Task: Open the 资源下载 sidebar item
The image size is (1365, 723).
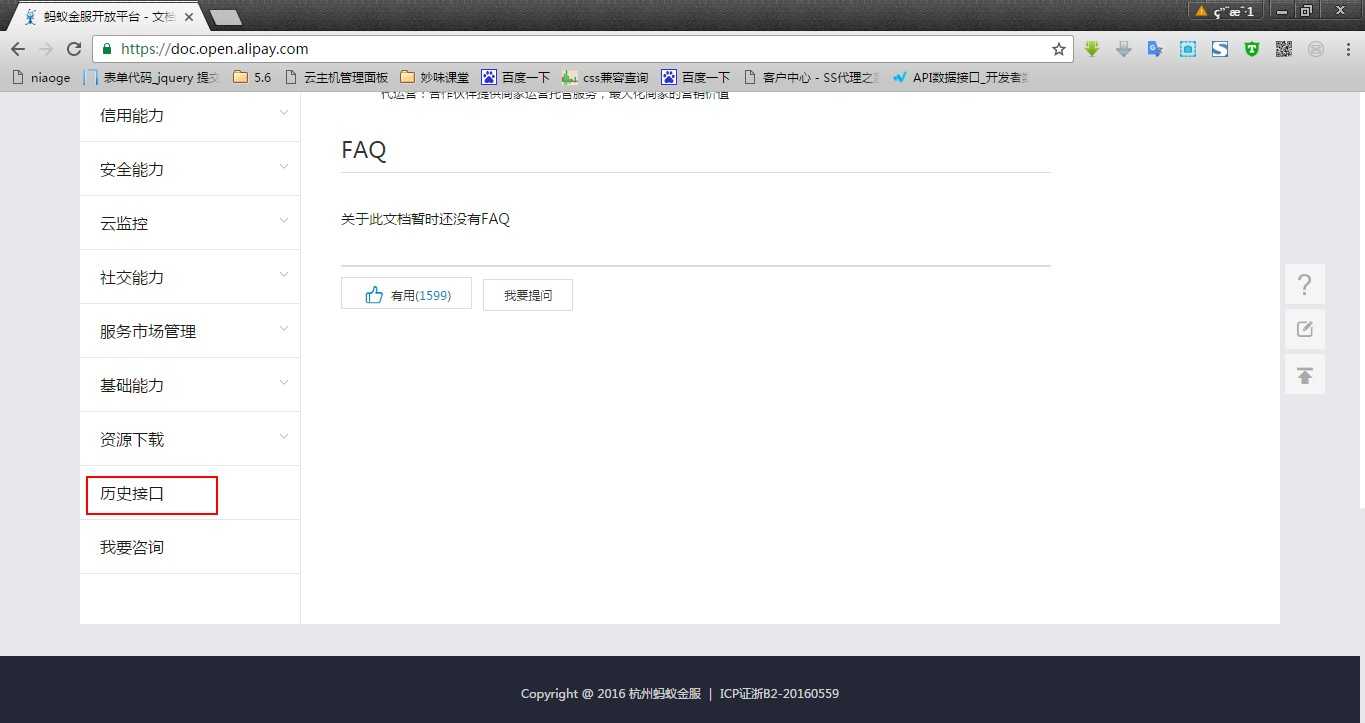Action: coord(190,439)
